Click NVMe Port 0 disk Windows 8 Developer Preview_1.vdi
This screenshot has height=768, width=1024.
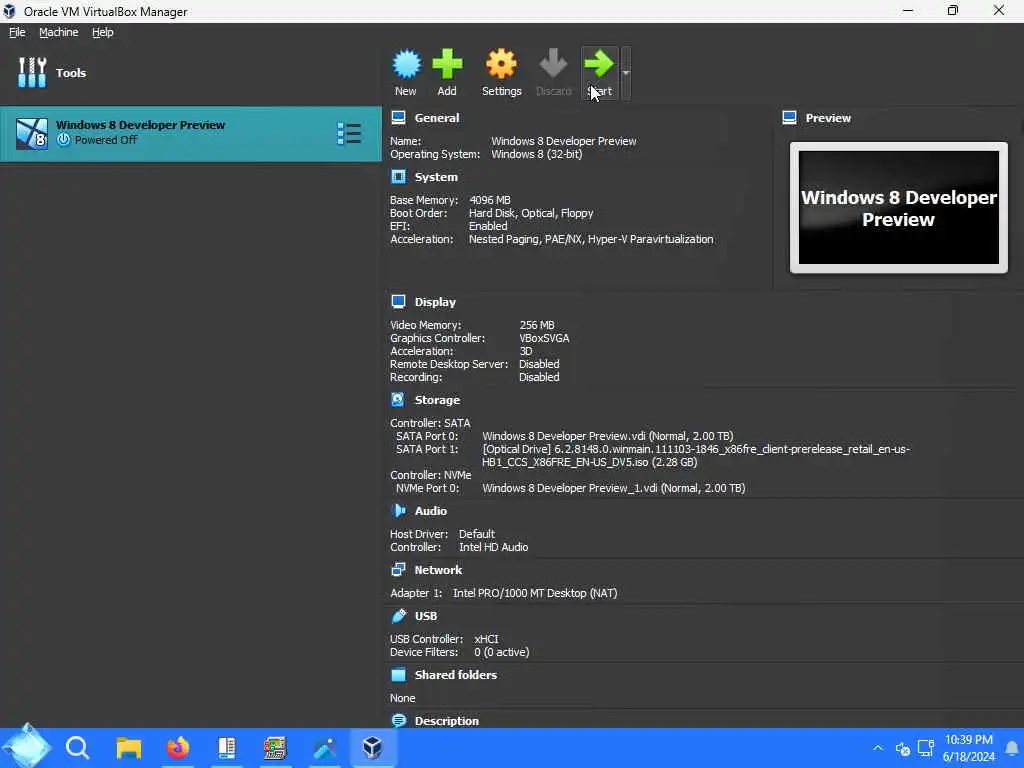point(613,488)
